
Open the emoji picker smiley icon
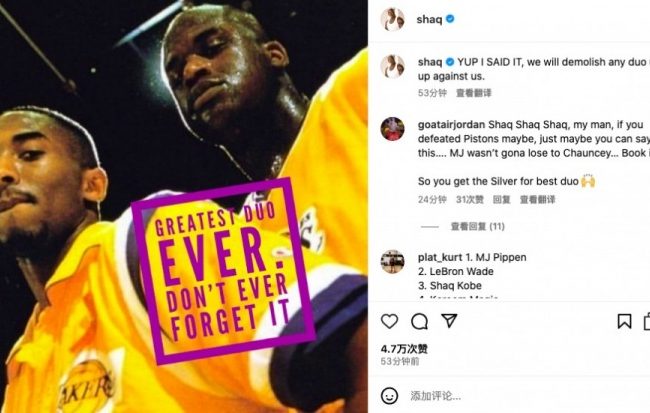(x=389, y=396)
